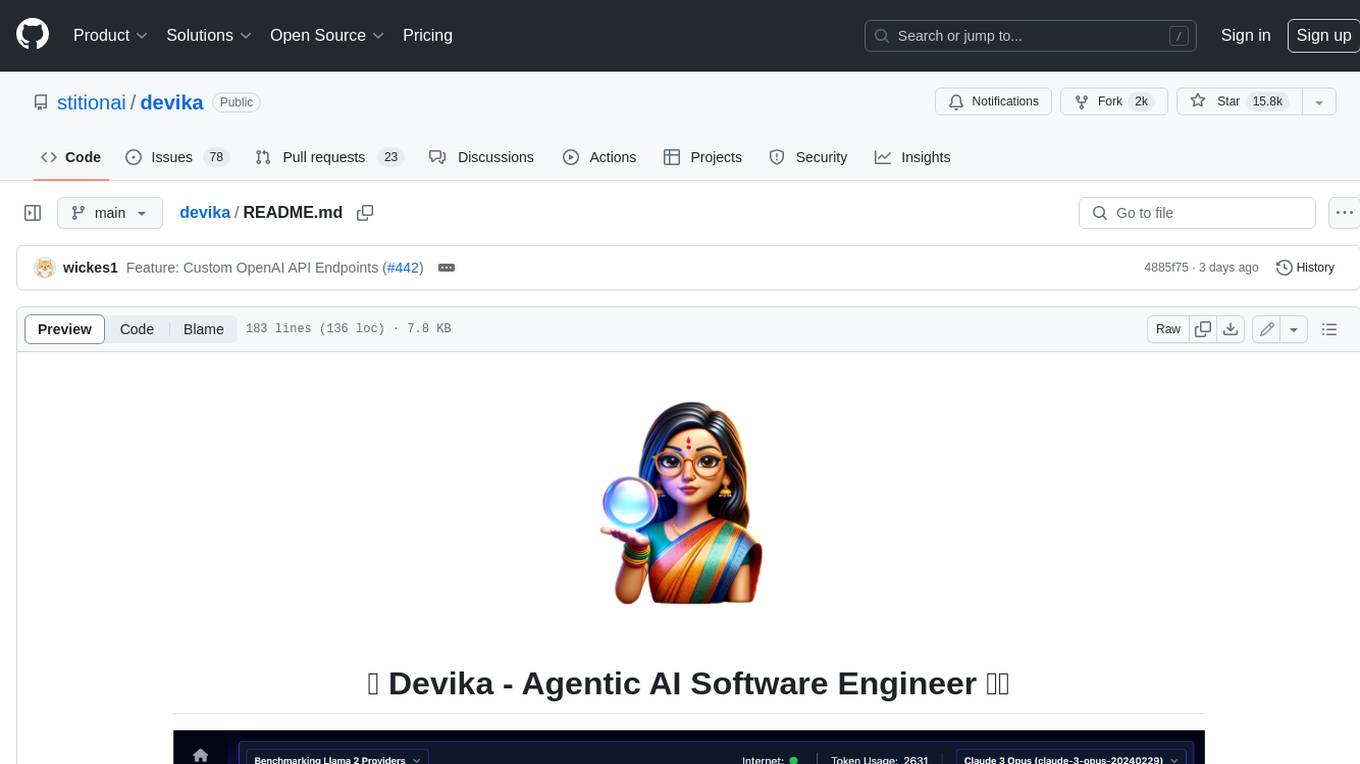1360x764 pixels.
Task: Download the raw file
Action: pos(1231,329)
